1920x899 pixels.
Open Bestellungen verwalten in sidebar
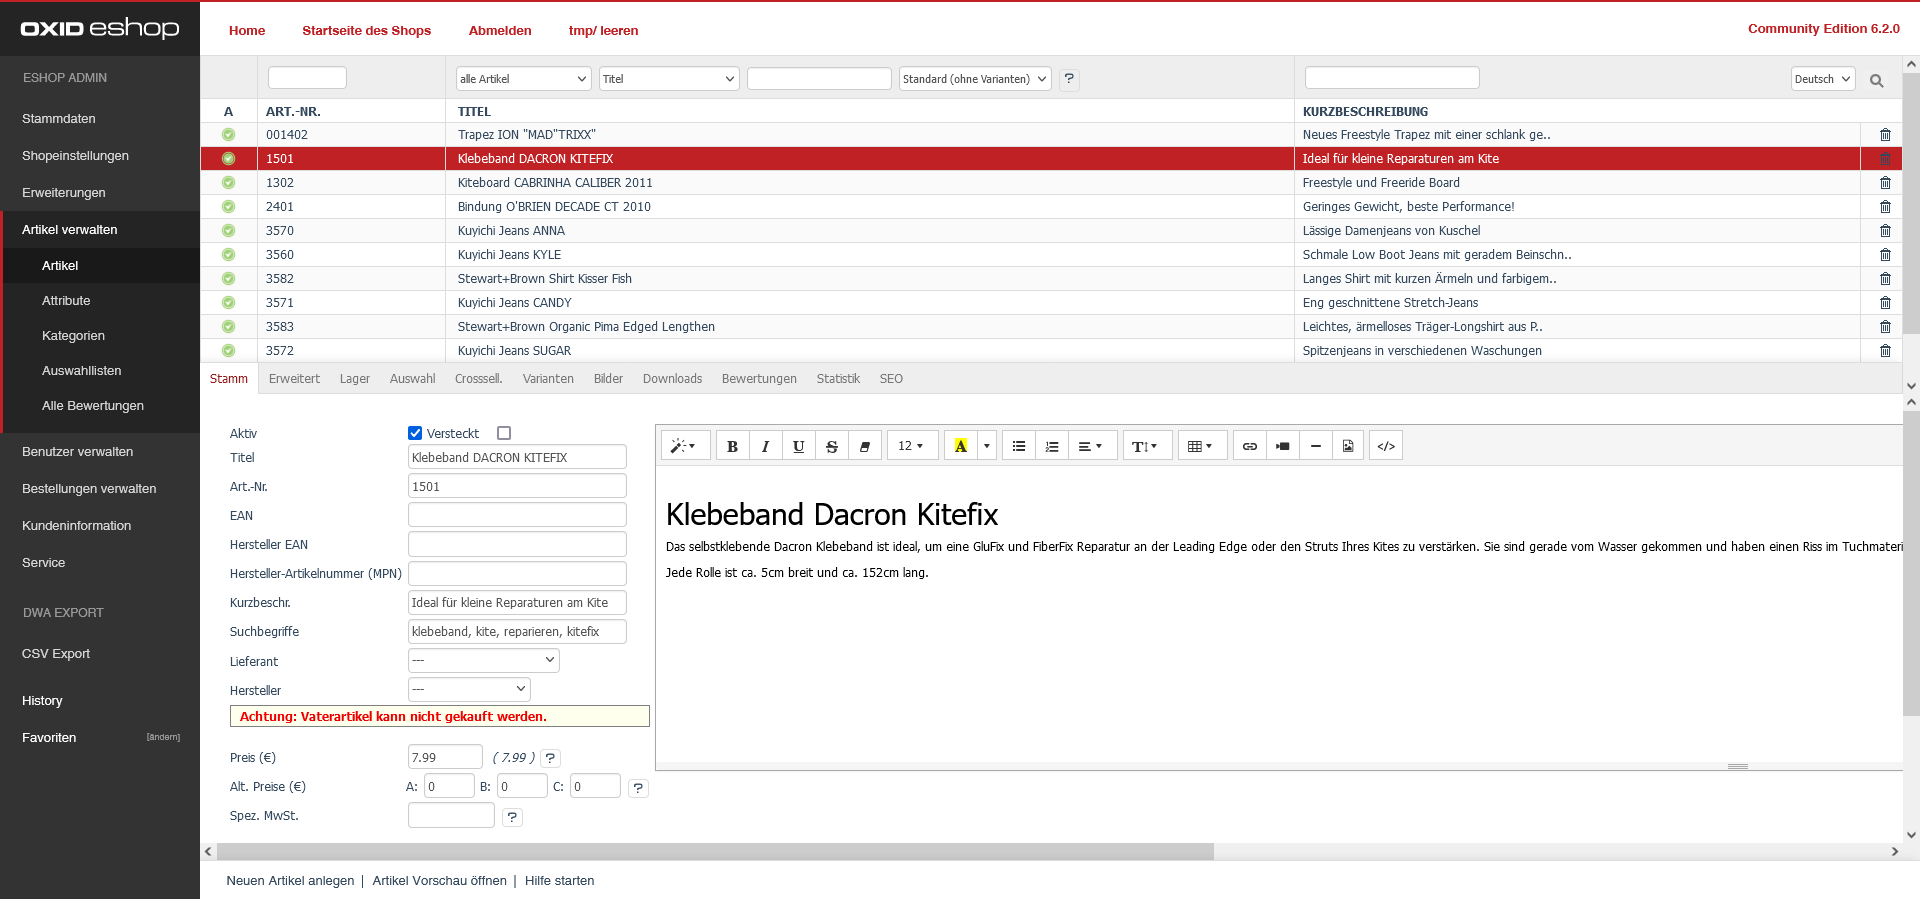pyautogui.click(x=89, y=489)
